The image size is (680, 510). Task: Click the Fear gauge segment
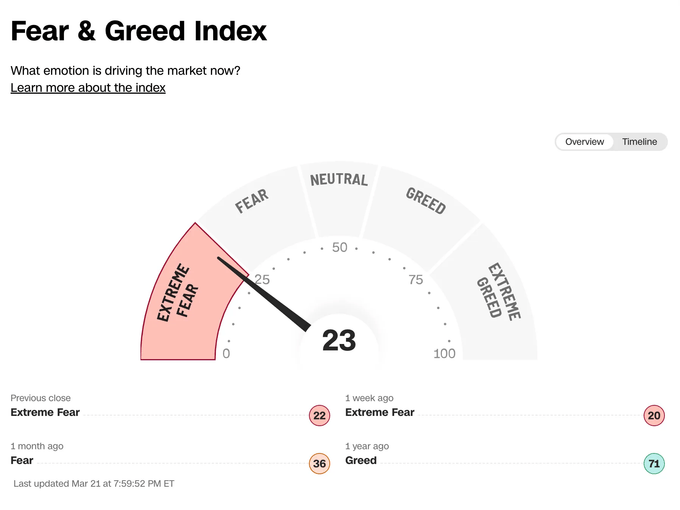pyautogui.click(x=256, y=208)
